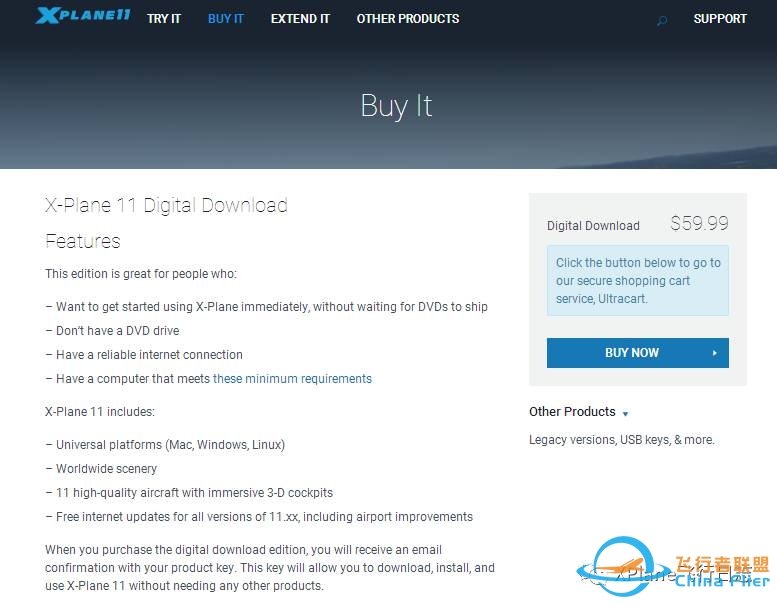Open the EXTEND IT menu
Image resolution: width=777 pixels, height=607 pixels.
pos(300,19)
